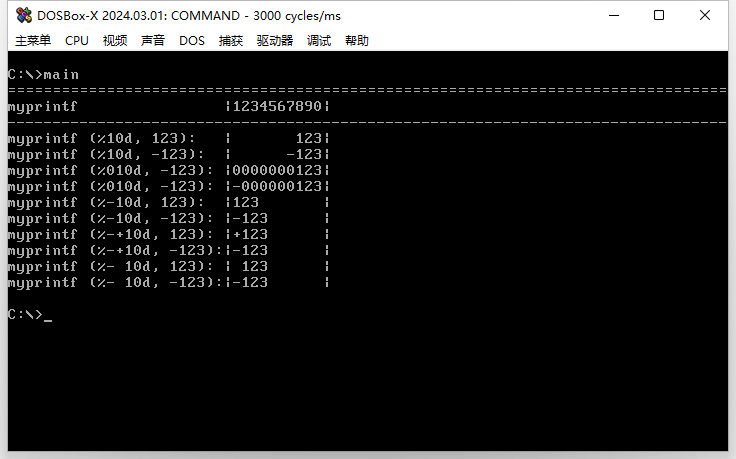Click the 'myprintf (%- 10d, -123):' line
The width and height of the screenshot is (736, 459).
point(169,282)
